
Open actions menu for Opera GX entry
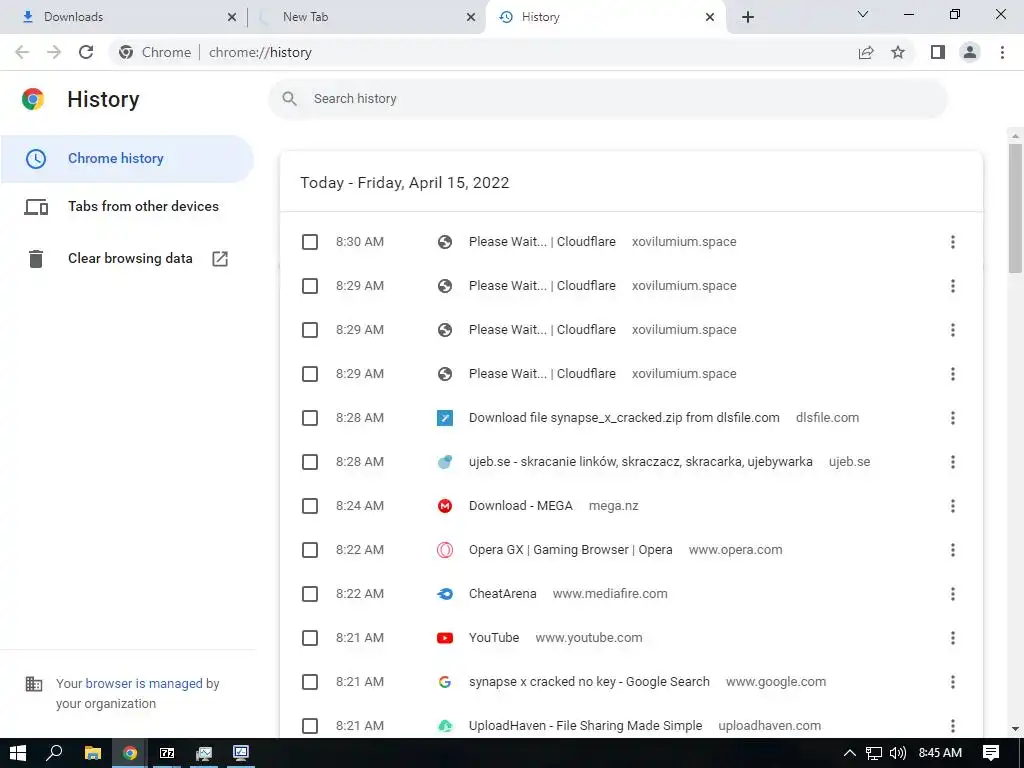953,550
